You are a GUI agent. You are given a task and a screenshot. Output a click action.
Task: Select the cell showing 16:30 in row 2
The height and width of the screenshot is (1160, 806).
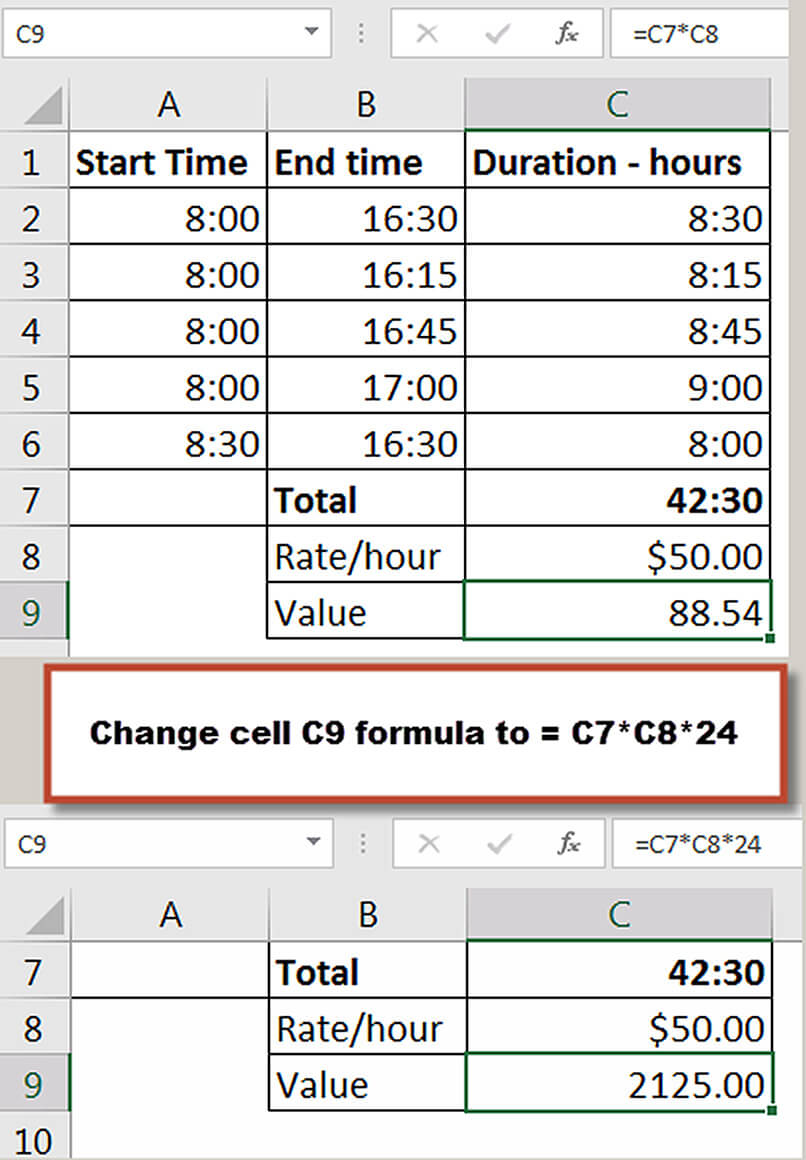click(366, 218)
